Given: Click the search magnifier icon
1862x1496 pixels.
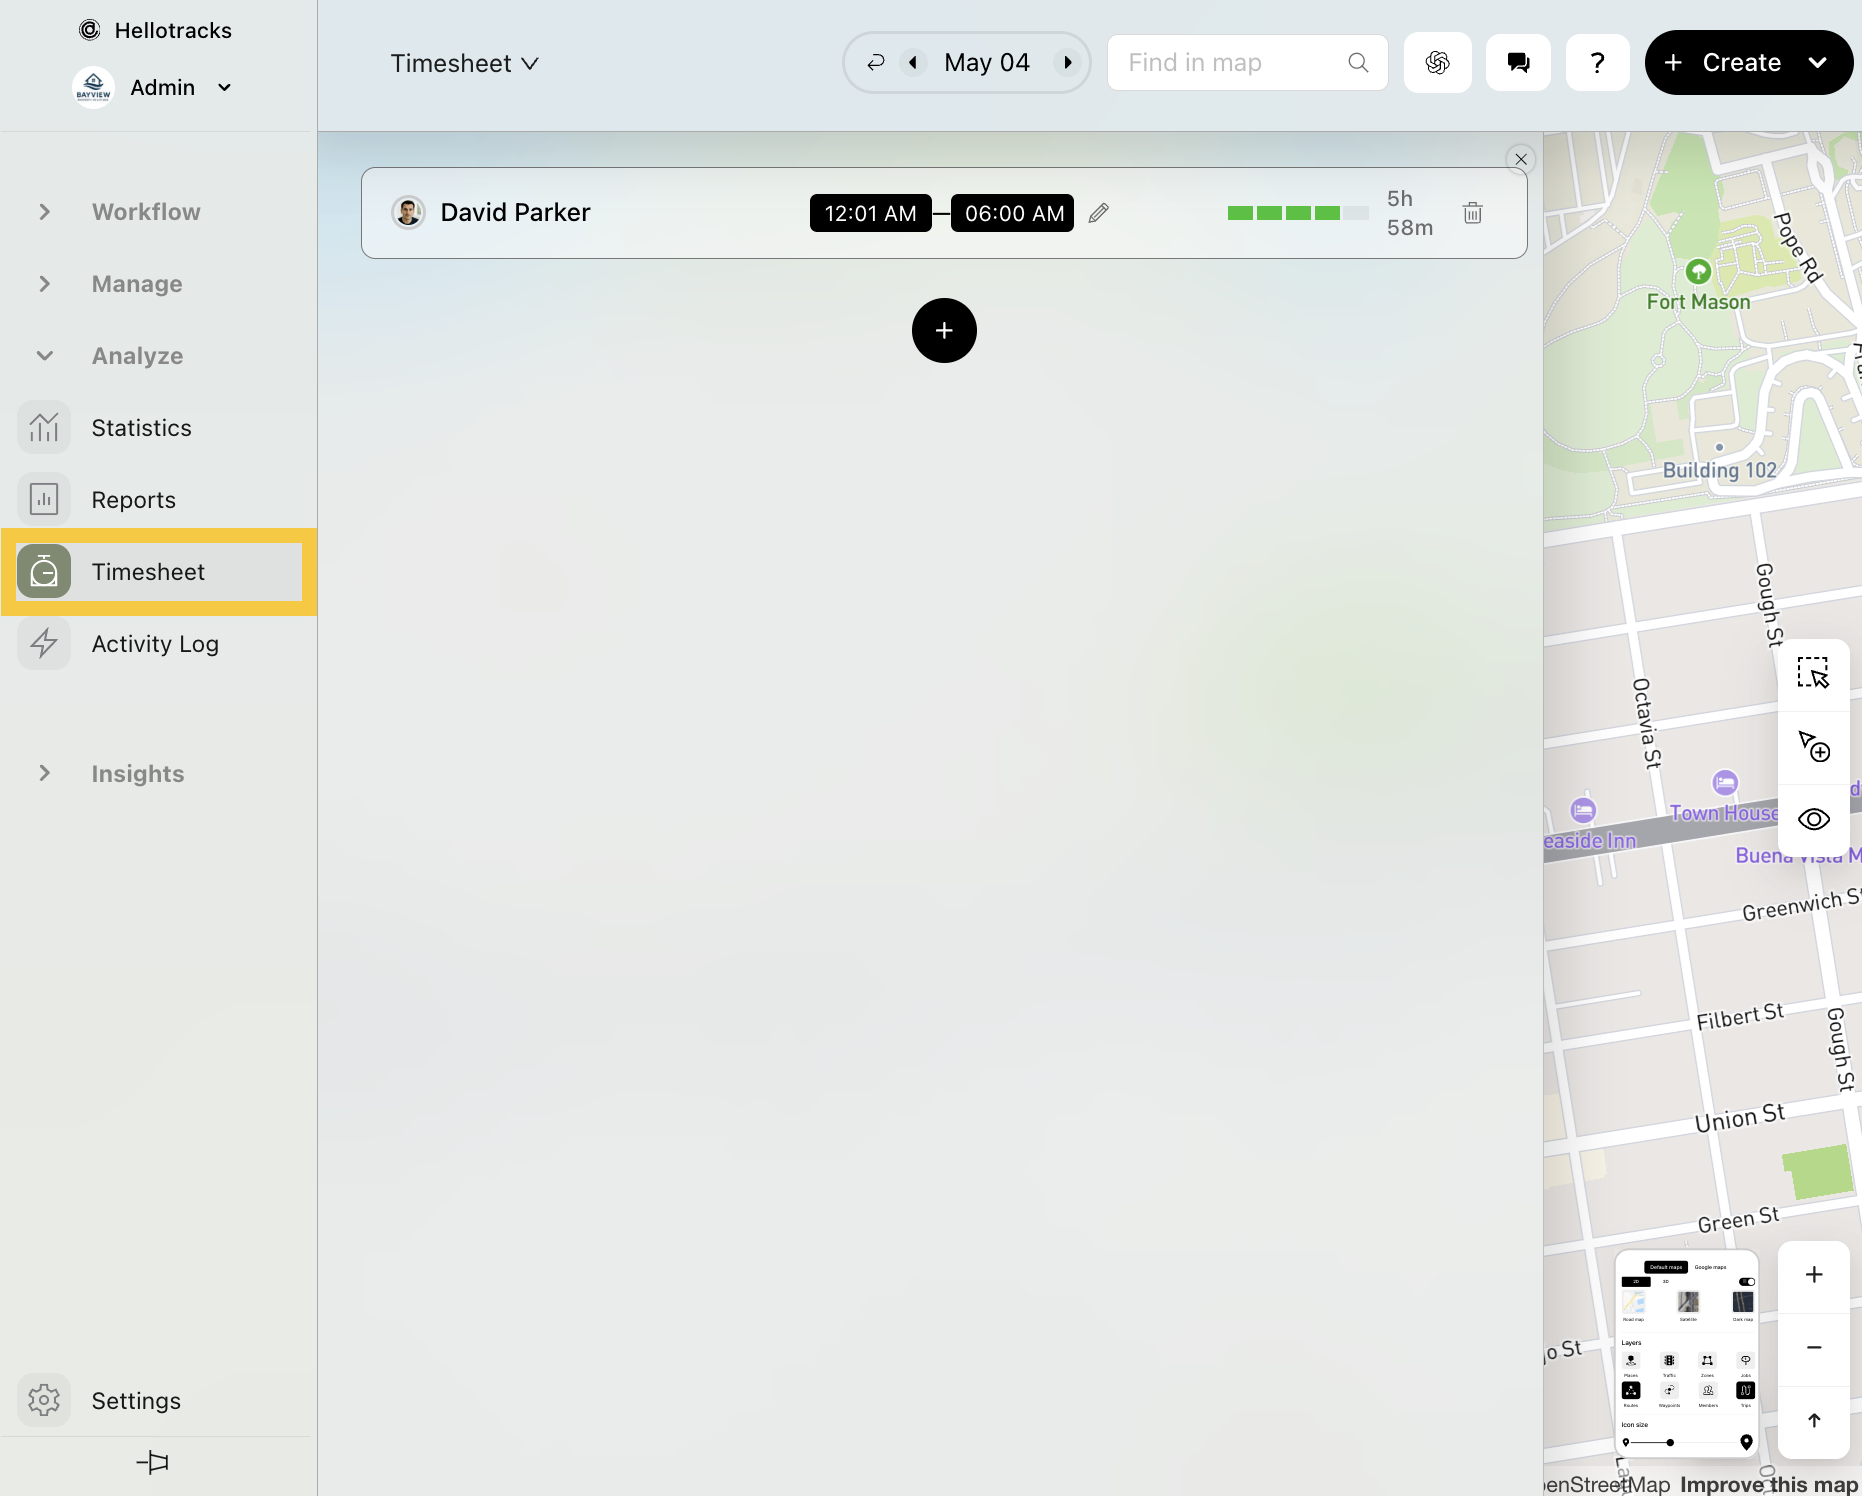Looking at the screenshot, I should click(1358, 62).
